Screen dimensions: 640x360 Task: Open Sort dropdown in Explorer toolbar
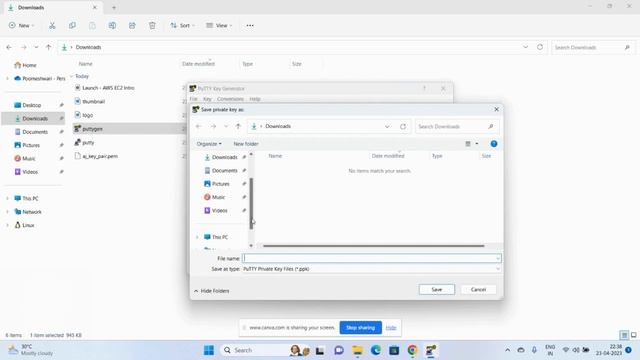[182, 25]
